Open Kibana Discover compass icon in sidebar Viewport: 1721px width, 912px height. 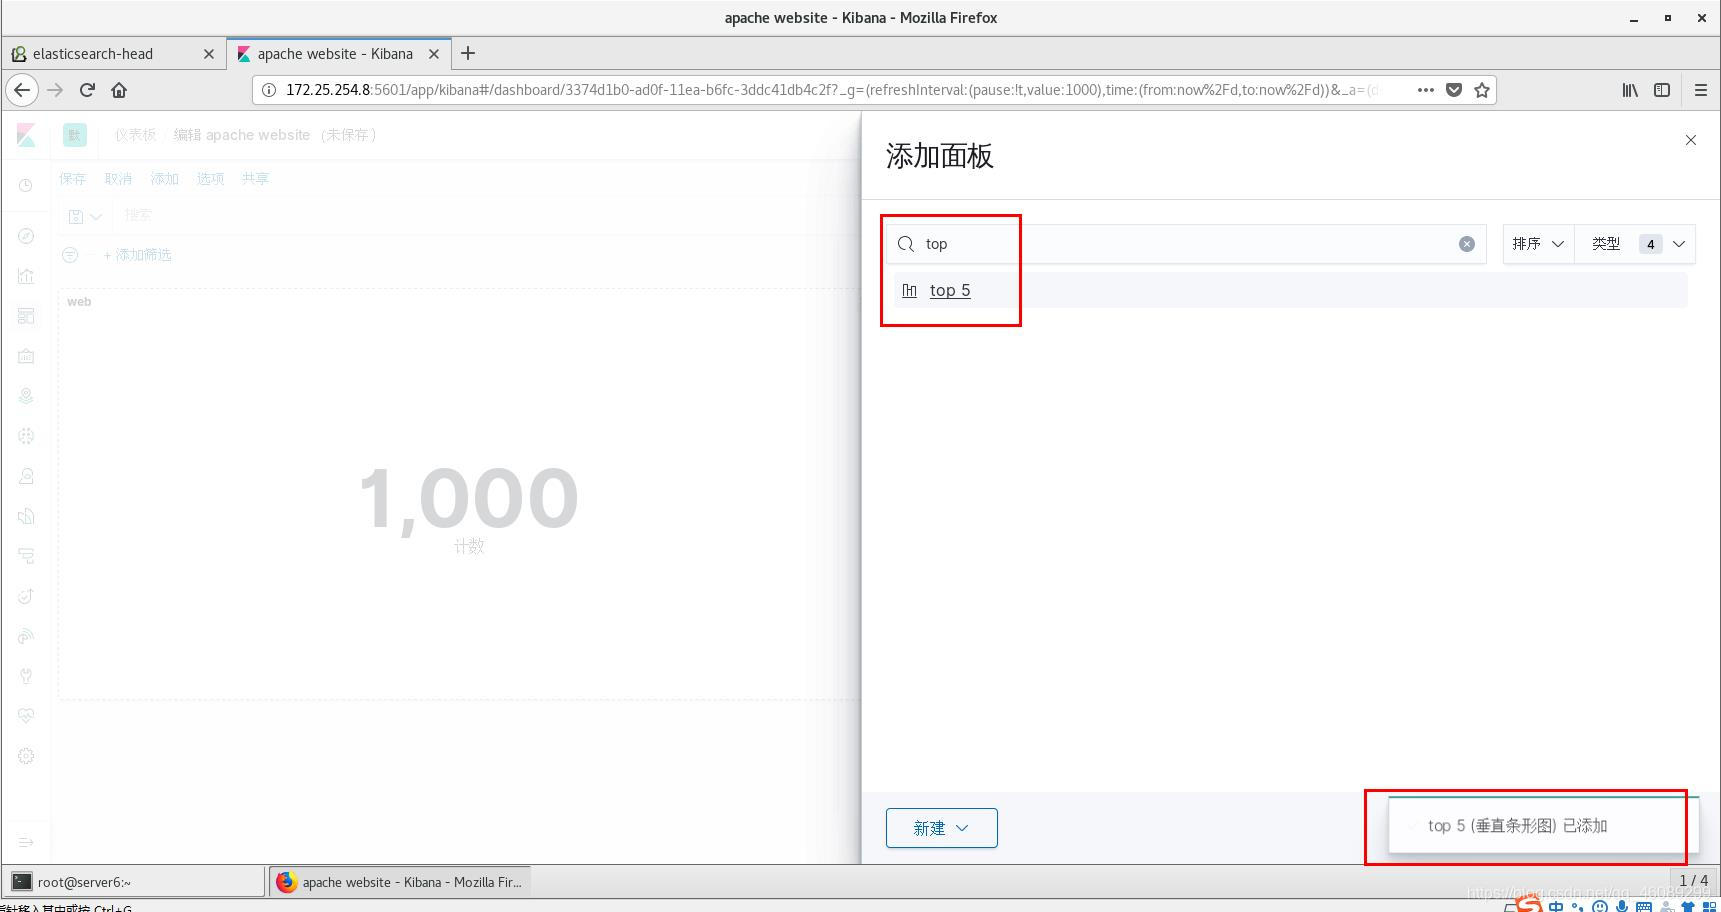(26, 236)
